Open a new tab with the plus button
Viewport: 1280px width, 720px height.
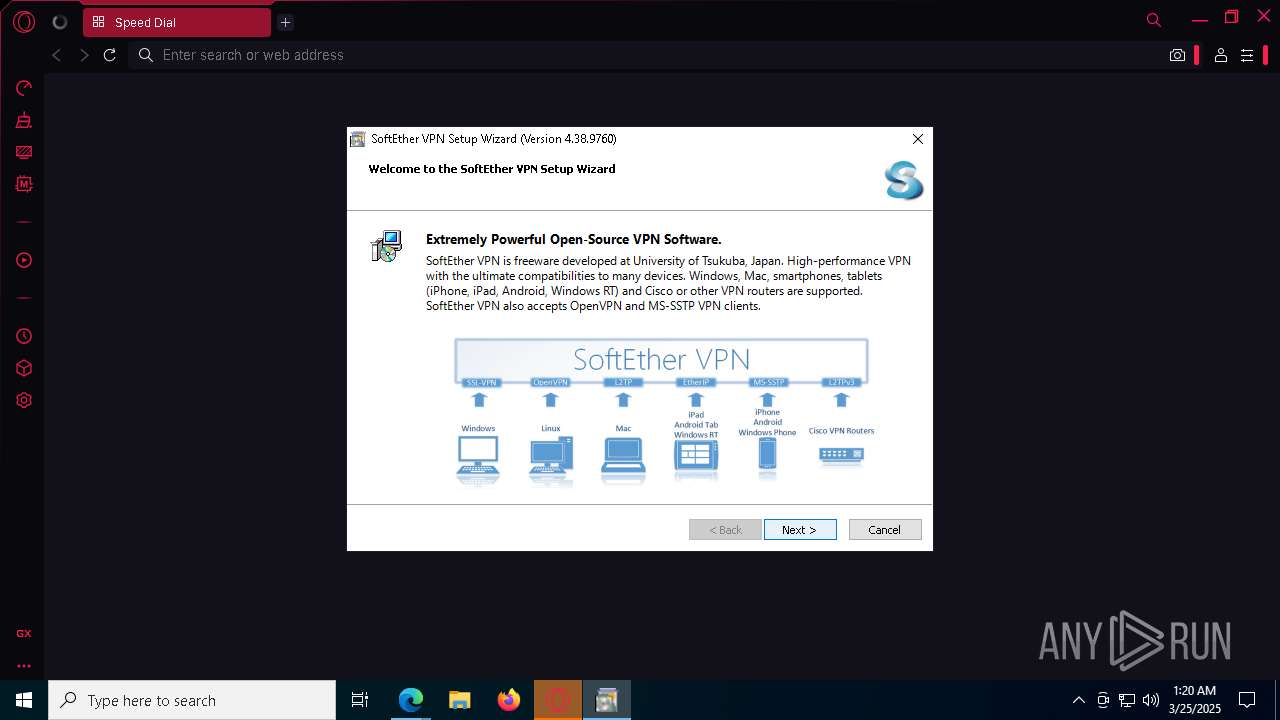(x=285, y=22)
